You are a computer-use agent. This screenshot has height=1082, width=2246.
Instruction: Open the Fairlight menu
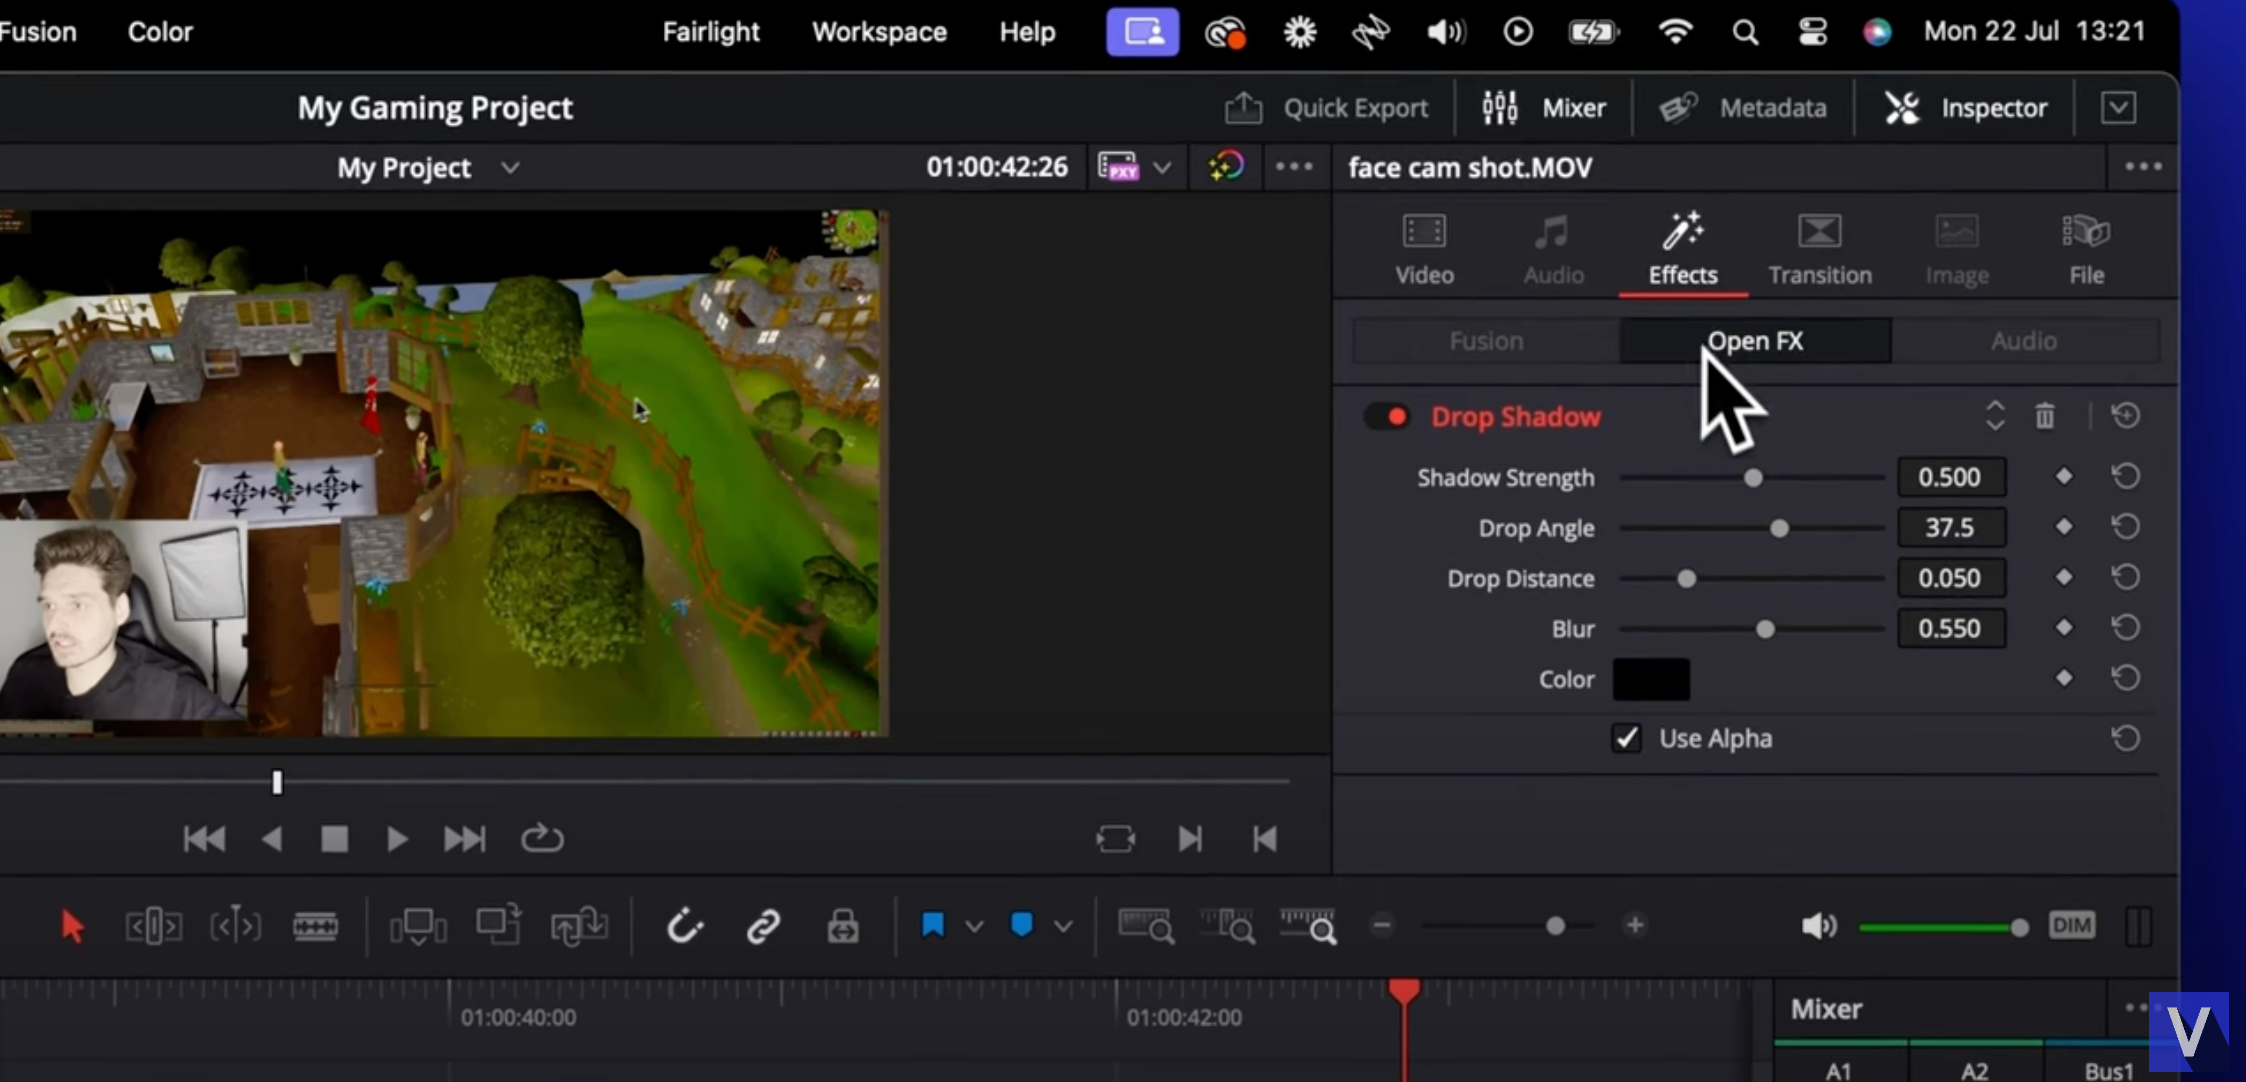[x=711, y=31]
